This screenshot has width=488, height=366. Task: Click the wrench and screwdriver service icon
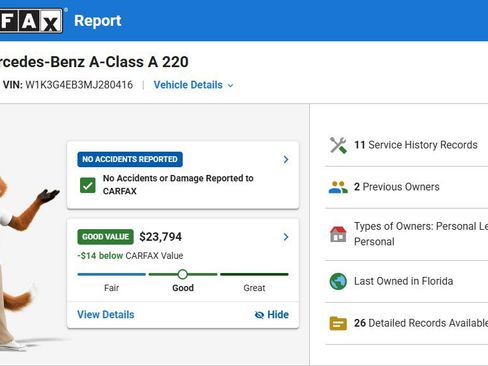point(338,145)
